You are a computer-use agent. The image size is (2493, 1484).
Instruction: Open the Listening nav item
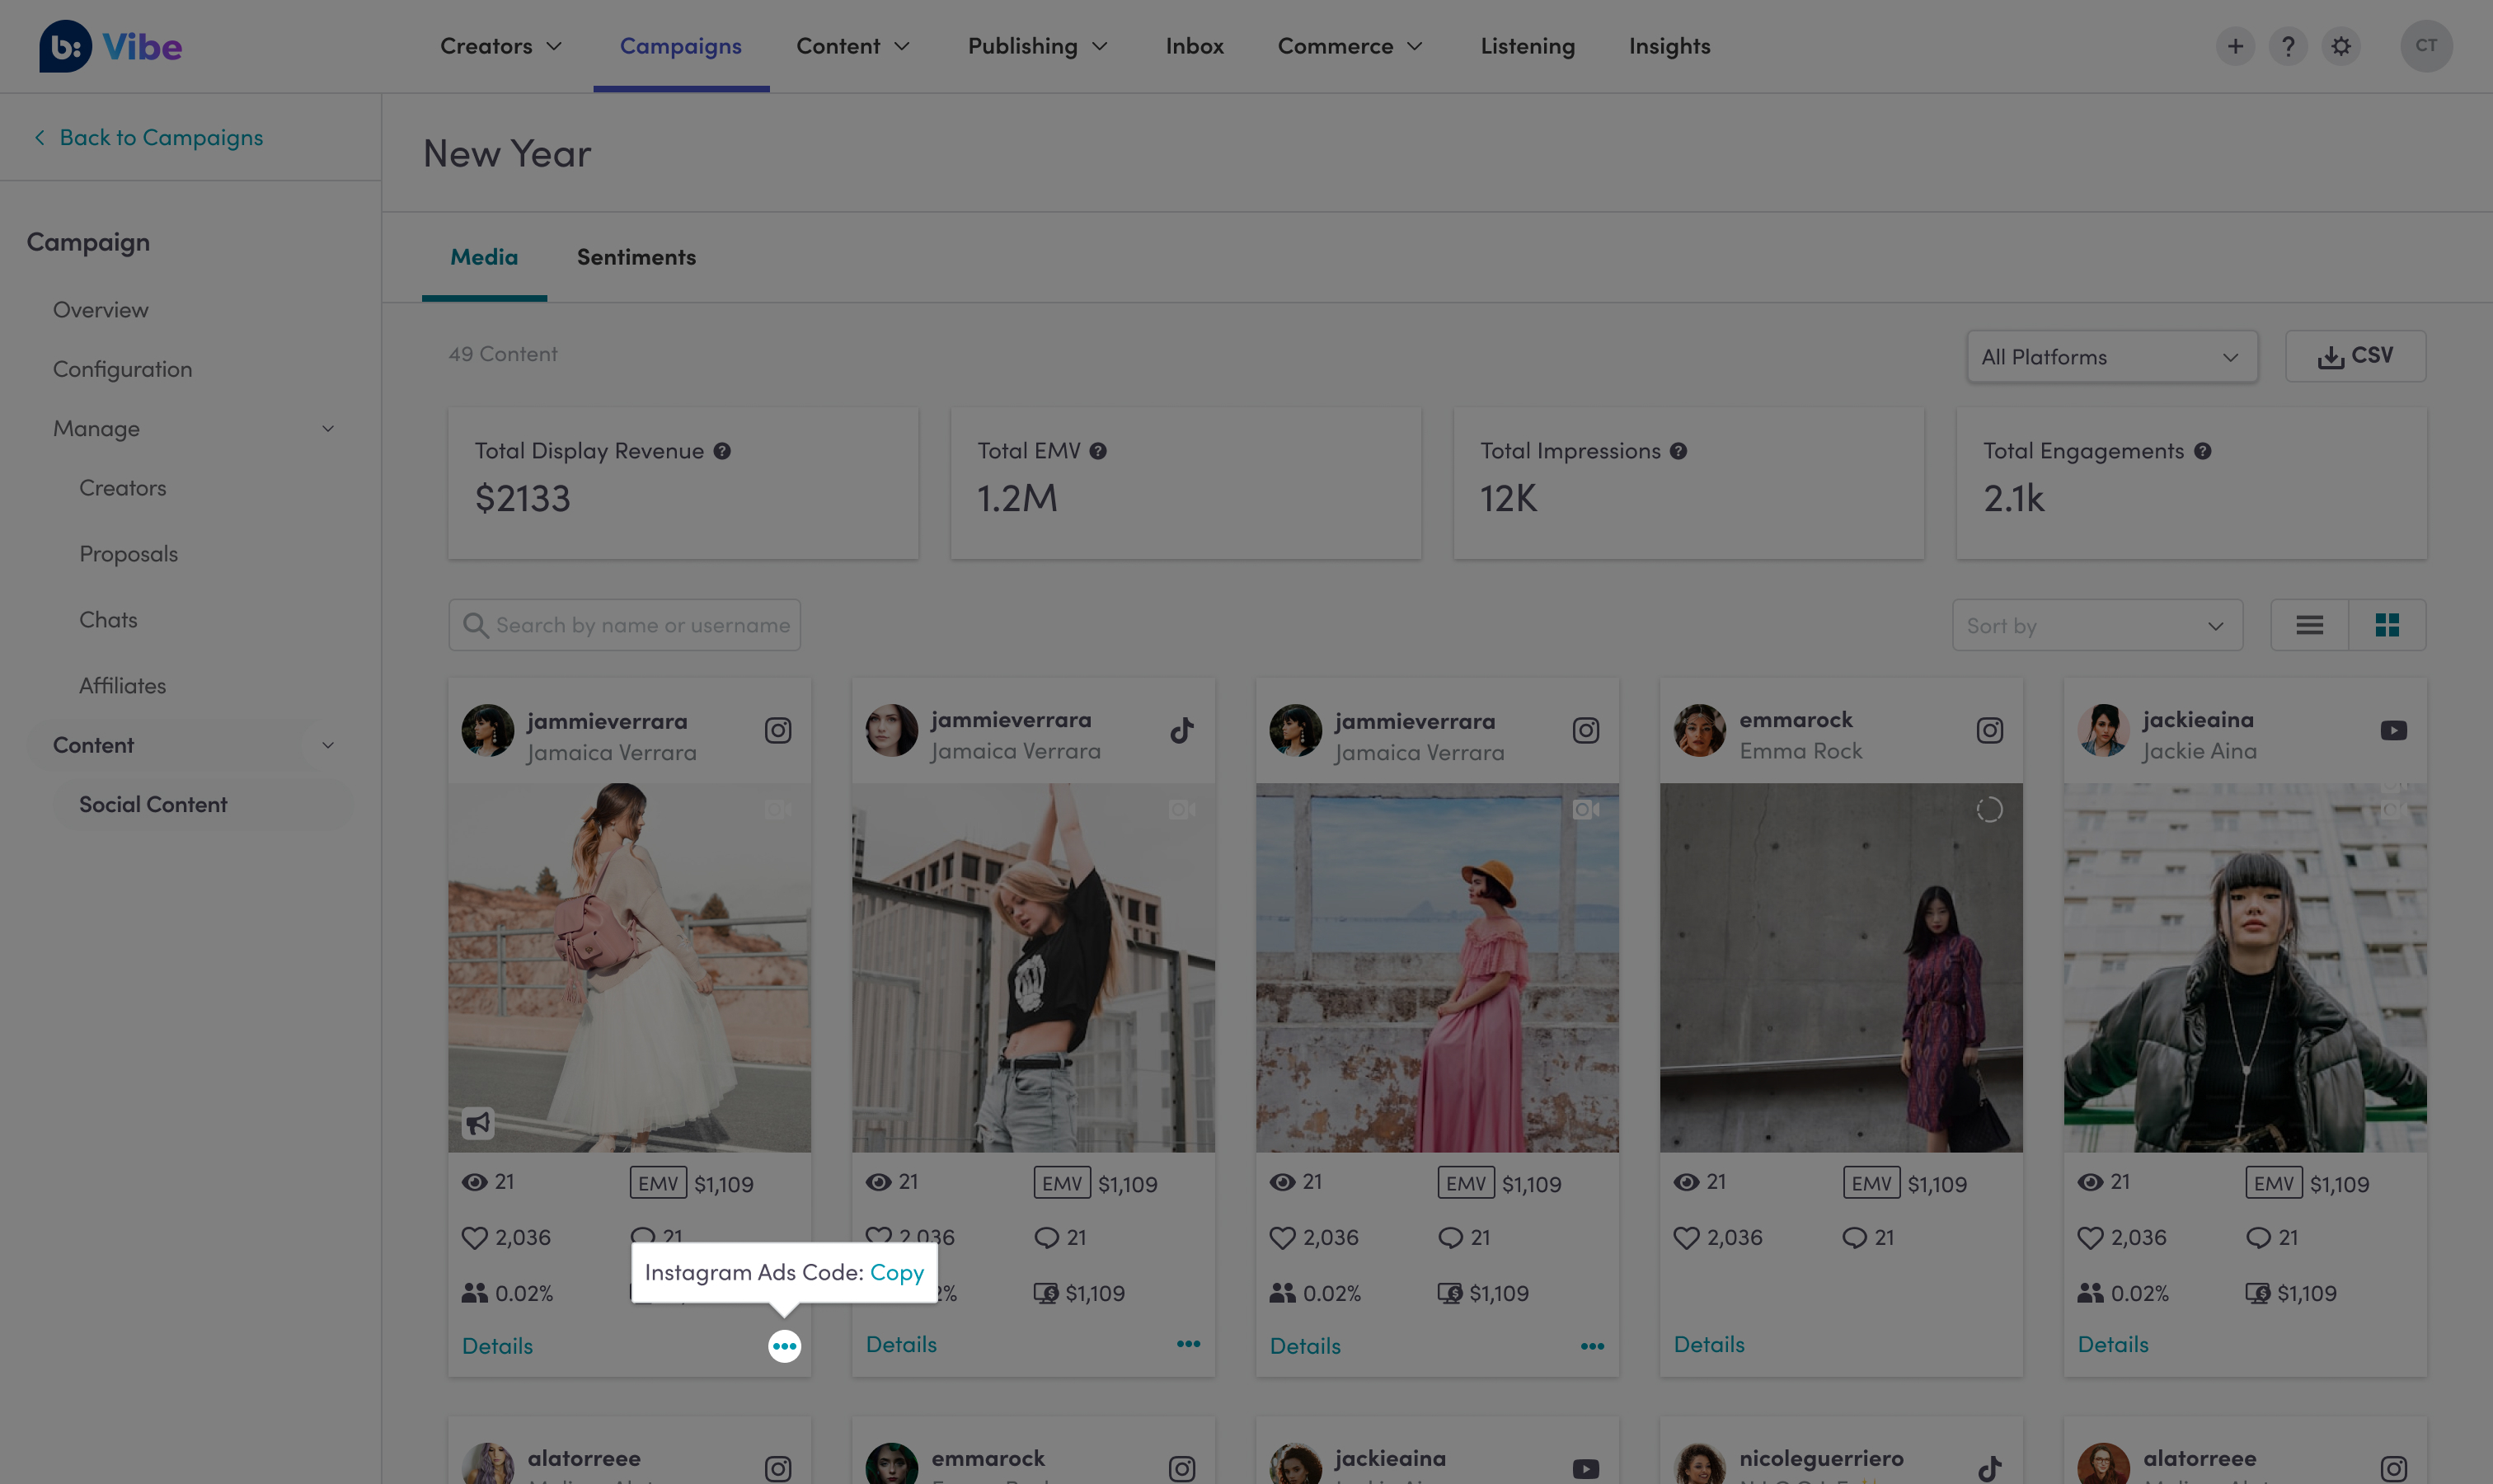pyautogui.click(x=1527, y=46)
